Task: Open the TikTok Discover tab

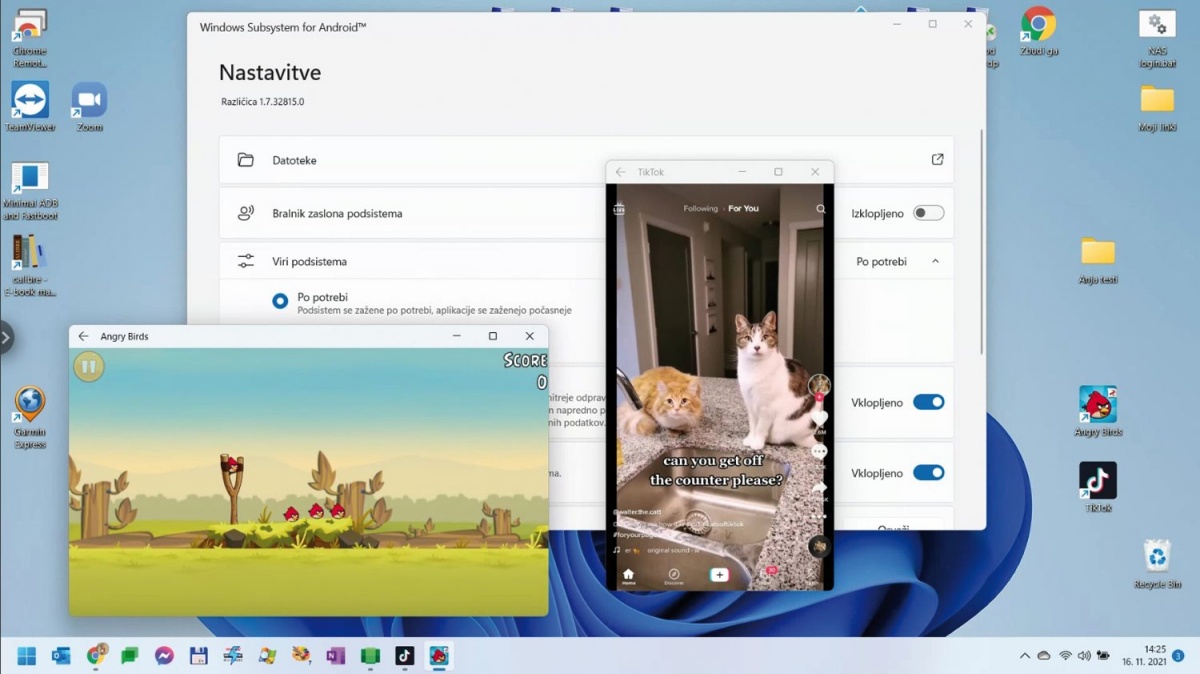Action: [674, 576]
